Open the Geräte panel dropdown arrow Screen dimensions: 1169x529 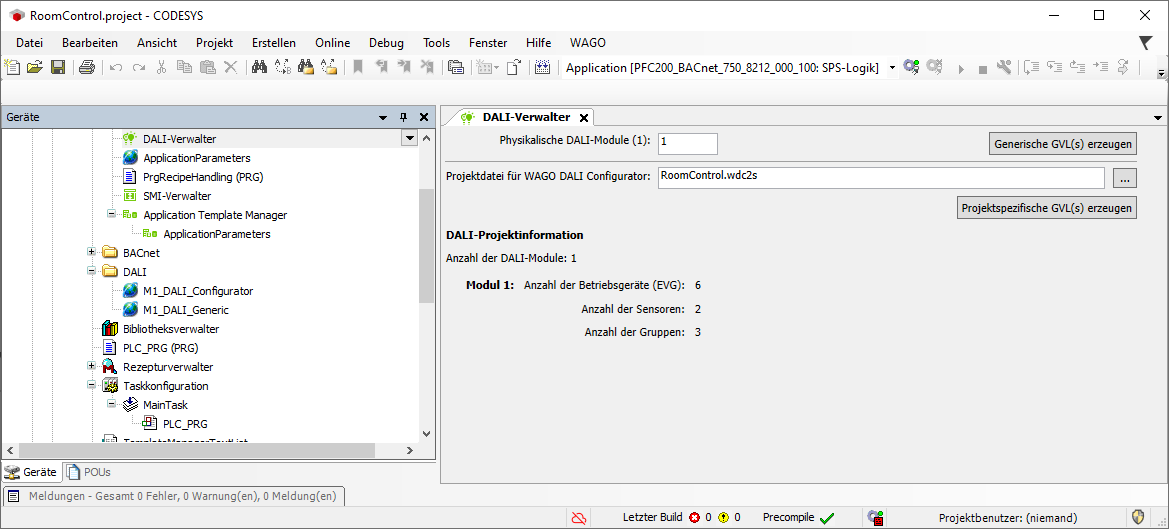(383, 117)
